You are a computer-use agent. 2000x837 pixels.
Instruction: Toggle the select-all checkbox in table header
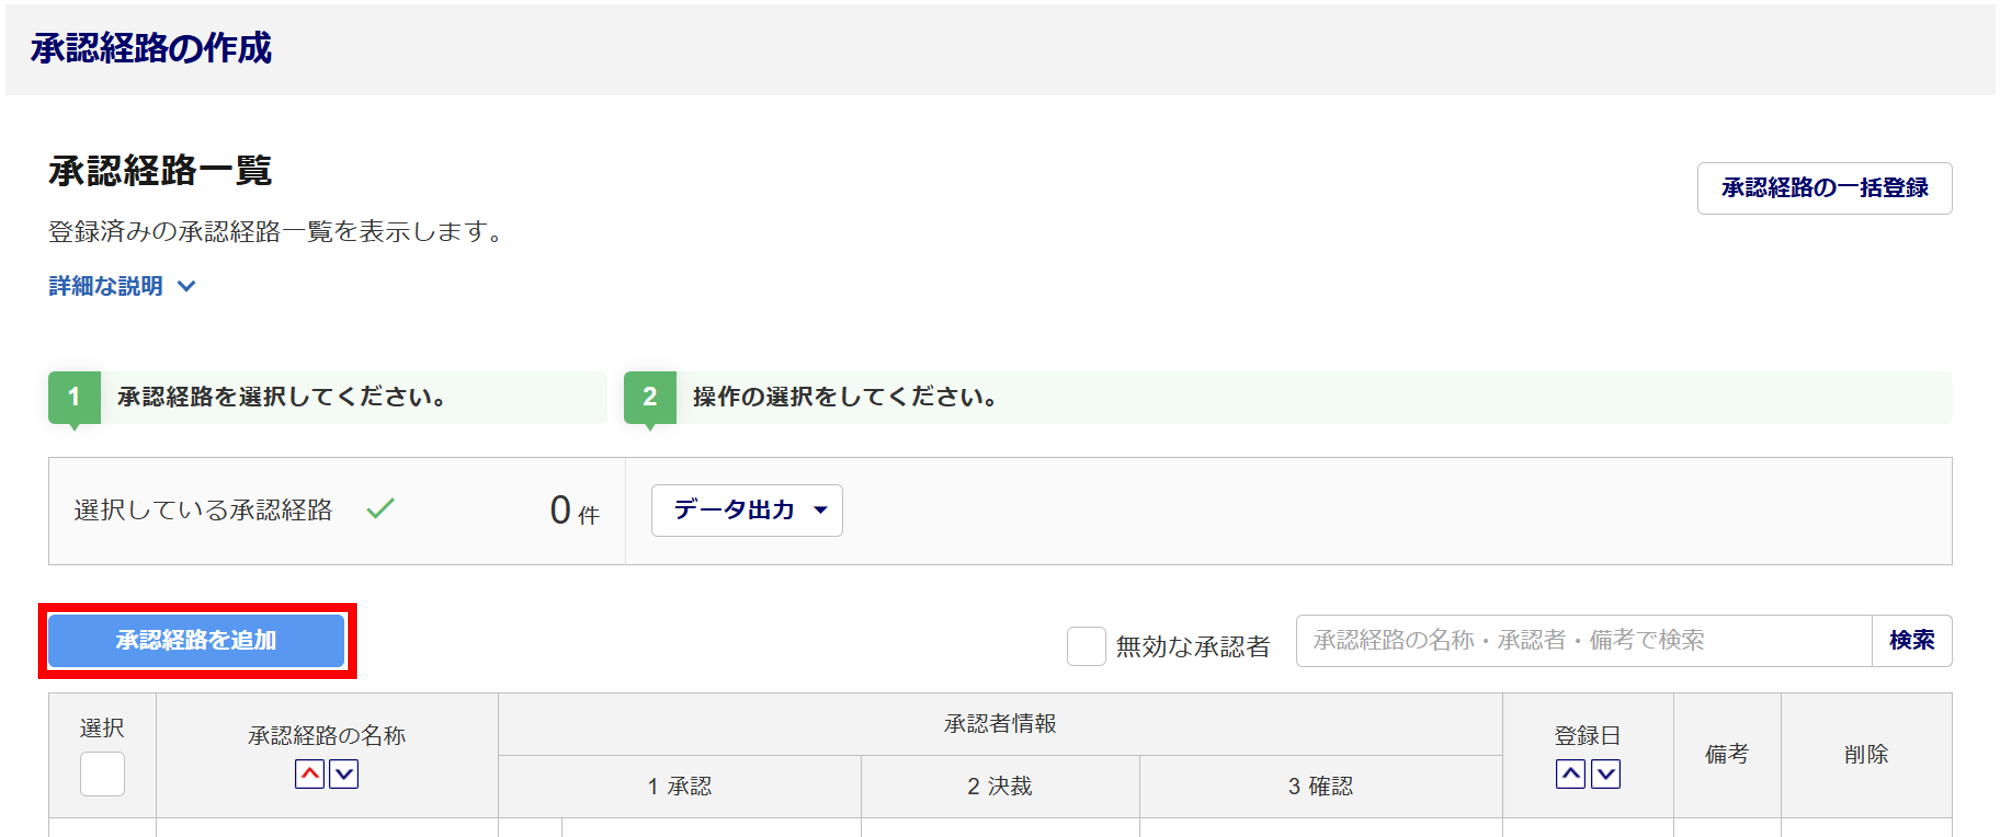coord(102,774)
